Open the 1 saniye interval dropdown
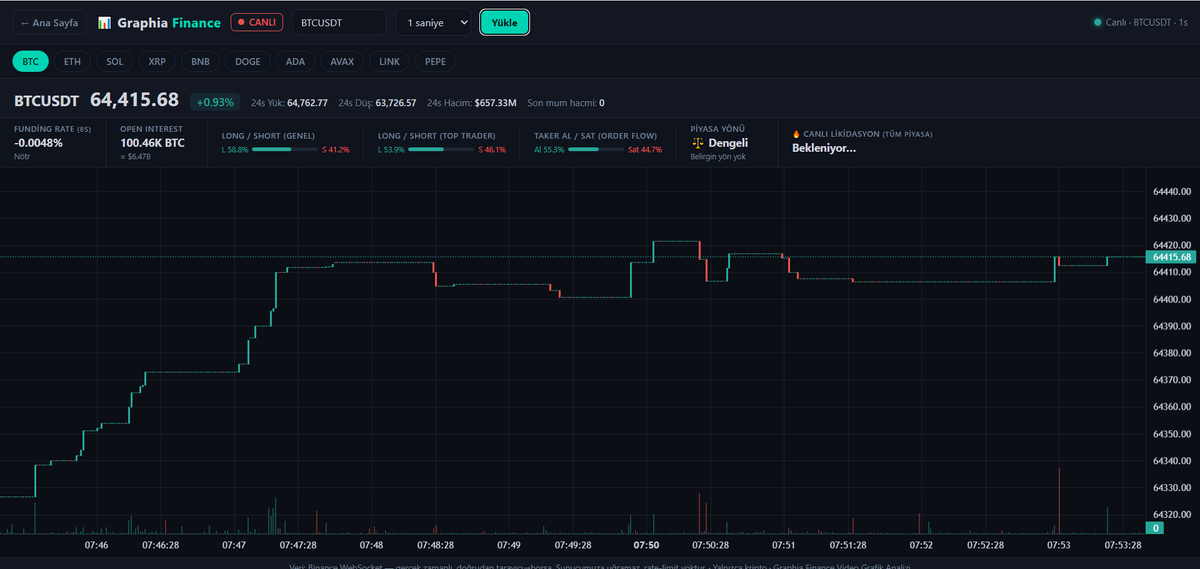Image resolution: width=1200 pixels, height=569 pixels. click(433, 22)
